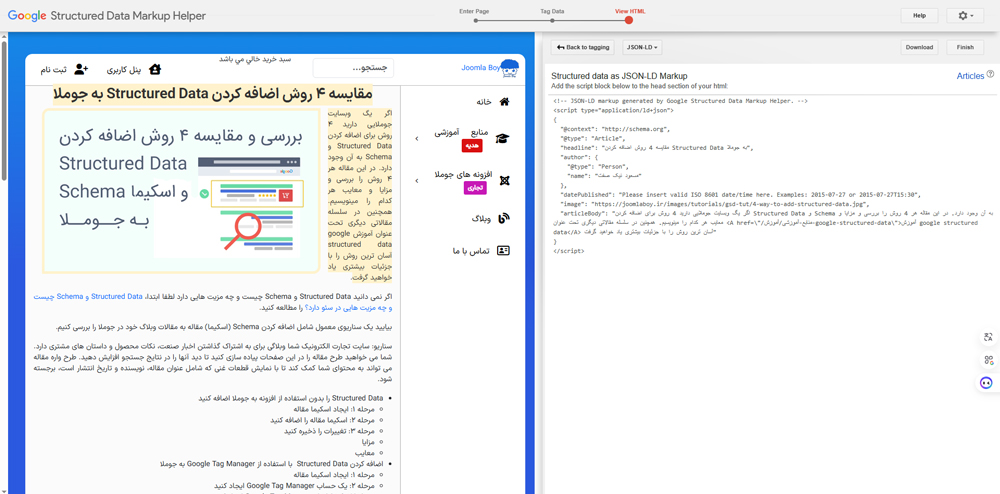This screenshot has height=494, width=1000.
Task: Open the پنل کاربری link
Action: click(x=124, y=69)
